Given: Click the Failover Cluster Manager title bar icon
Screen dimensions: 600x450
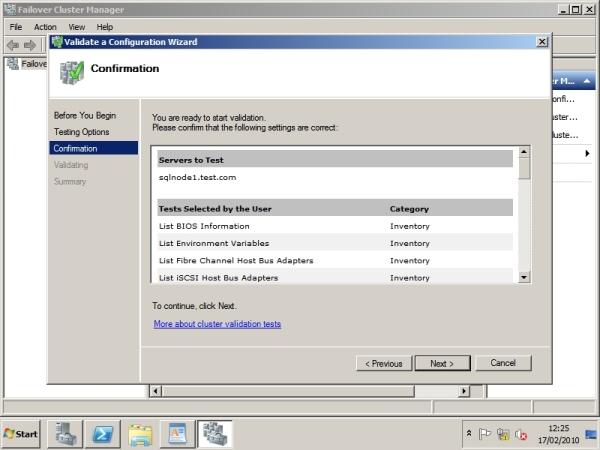Looking at the screenshot, I should 10,9.
